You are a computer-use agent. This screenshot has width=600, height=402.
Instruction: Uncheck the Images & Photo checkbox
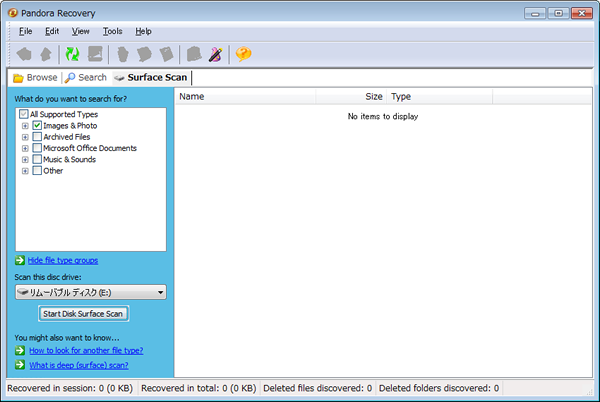pyautogui.click(x=37, y=125)
